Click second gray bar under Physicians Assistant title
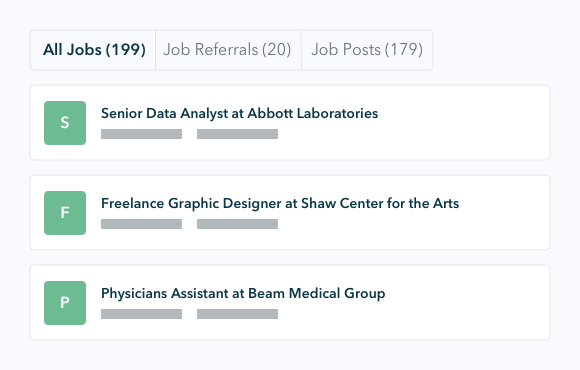The width and height of the screenshot is (580, 370). [237, 314]
